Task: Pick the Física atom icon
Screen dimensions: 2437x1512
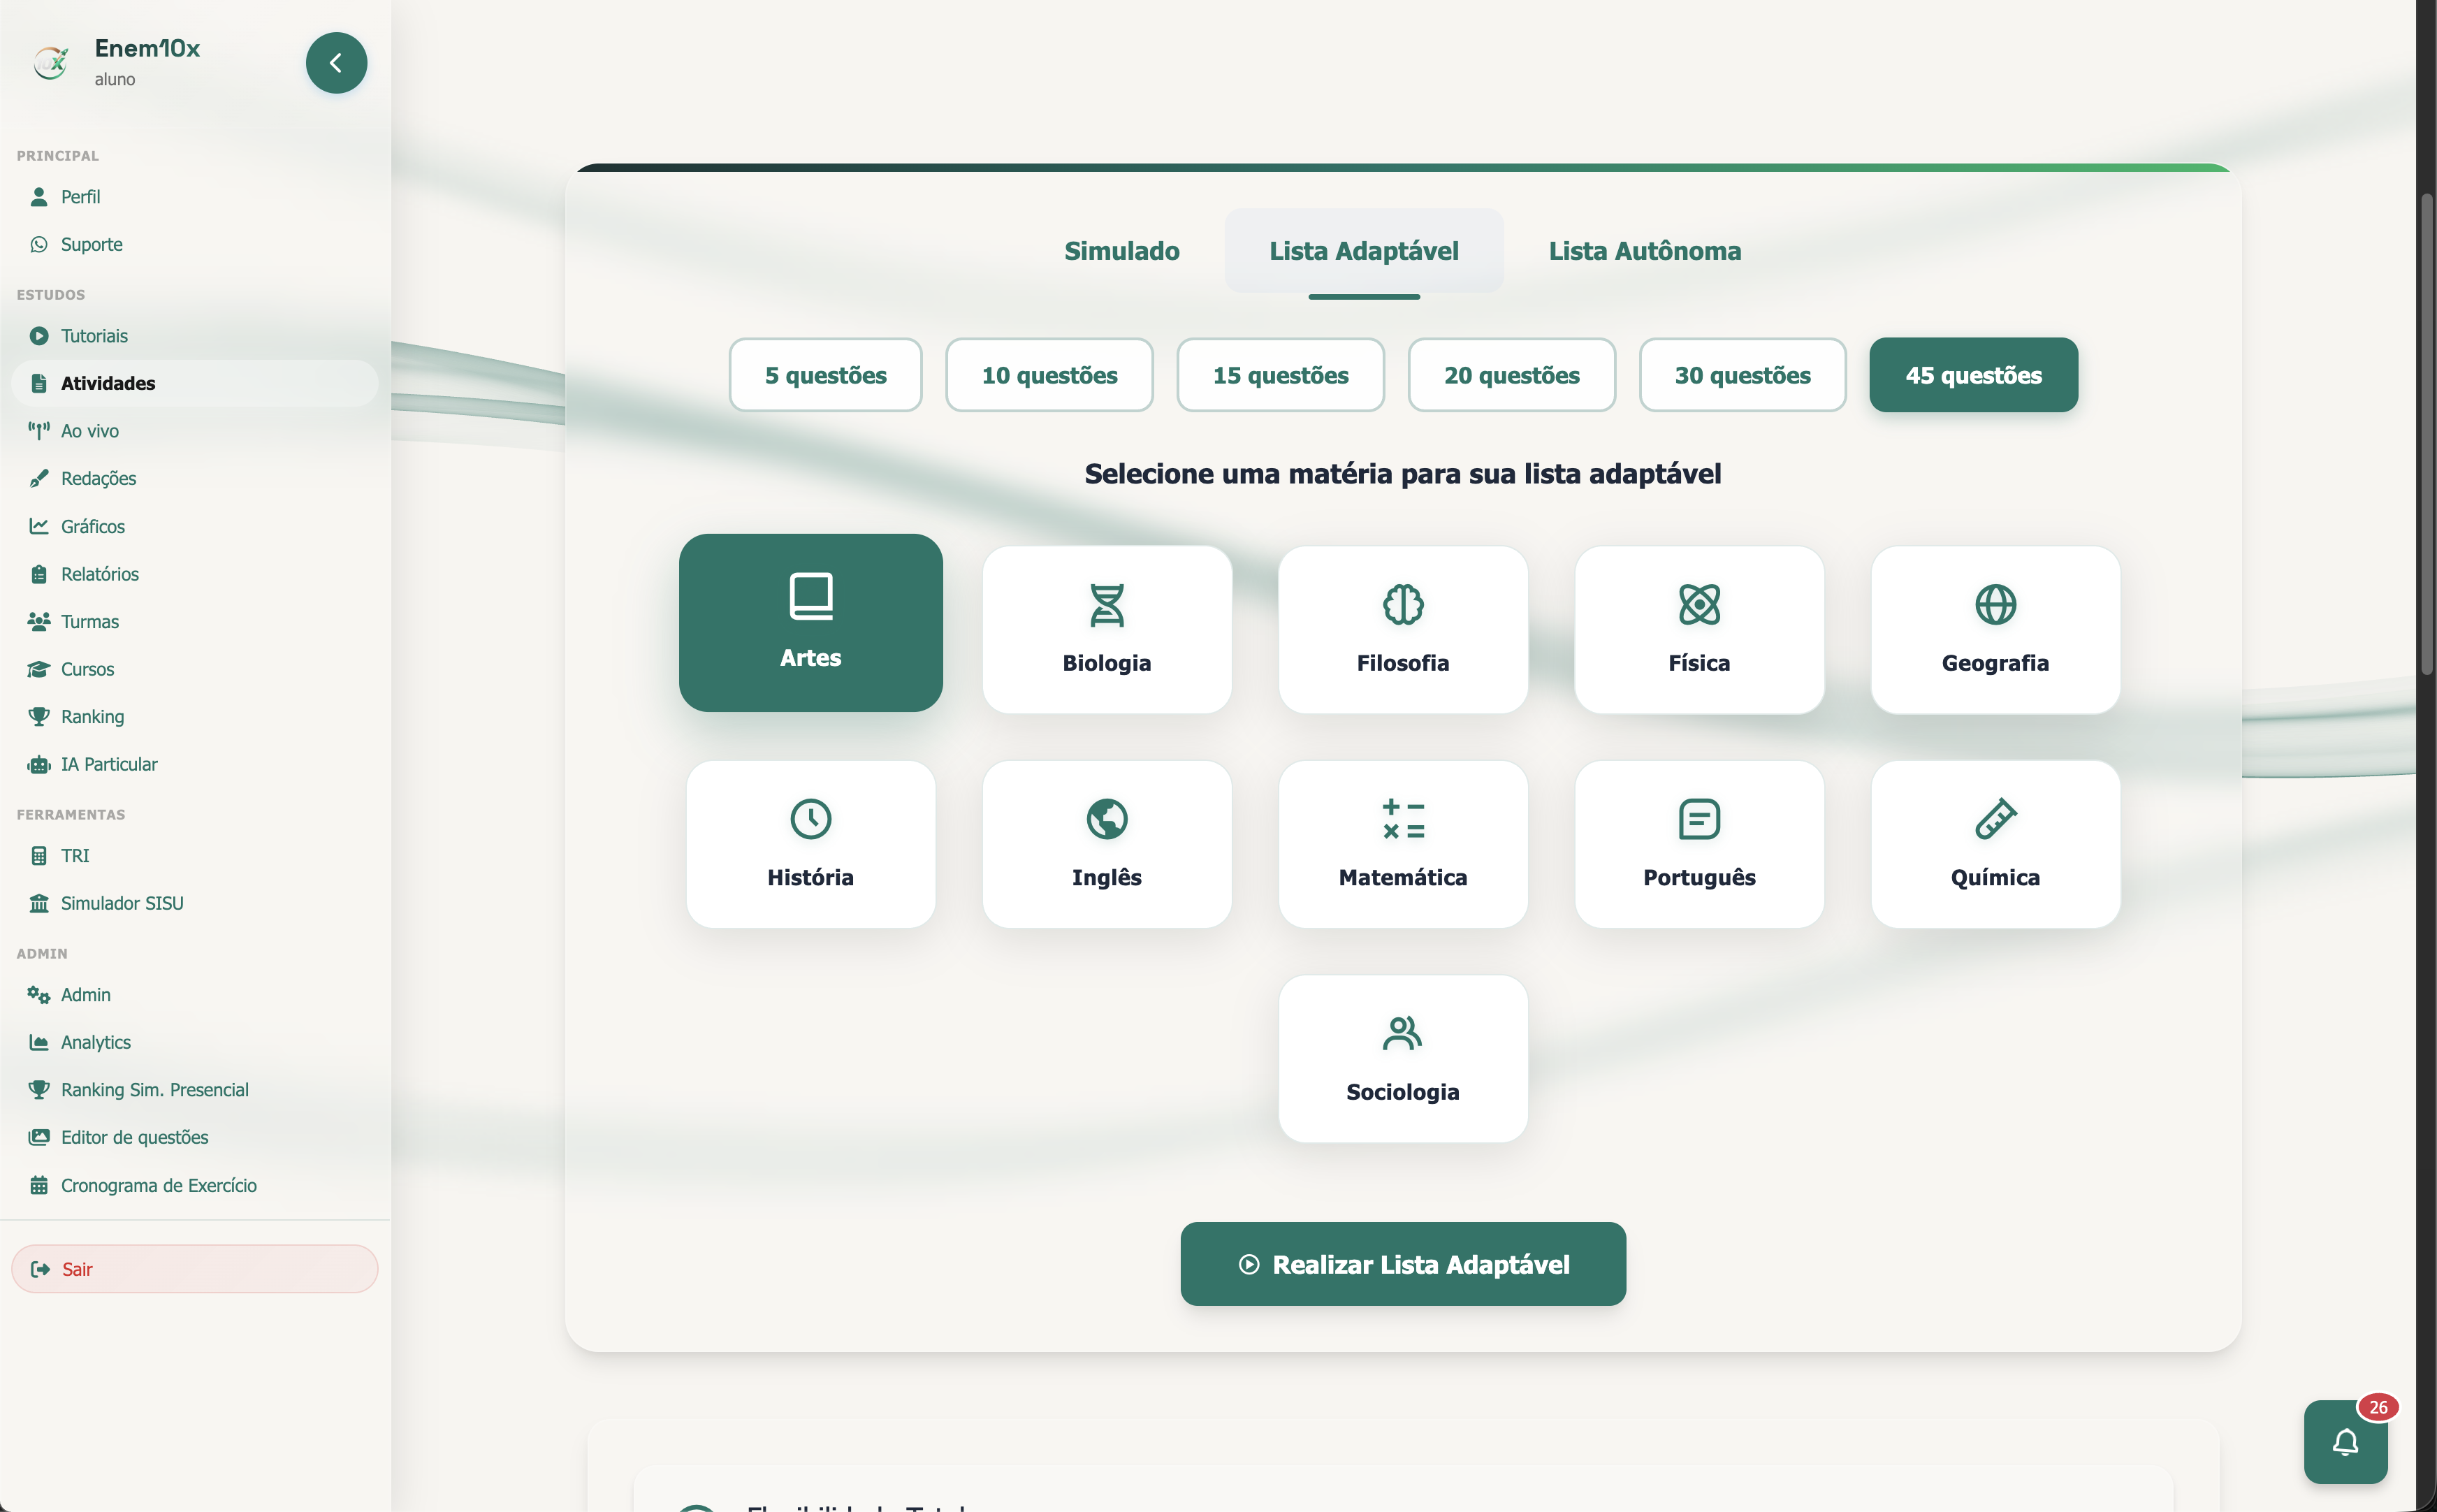Action: click(1698, 604)
